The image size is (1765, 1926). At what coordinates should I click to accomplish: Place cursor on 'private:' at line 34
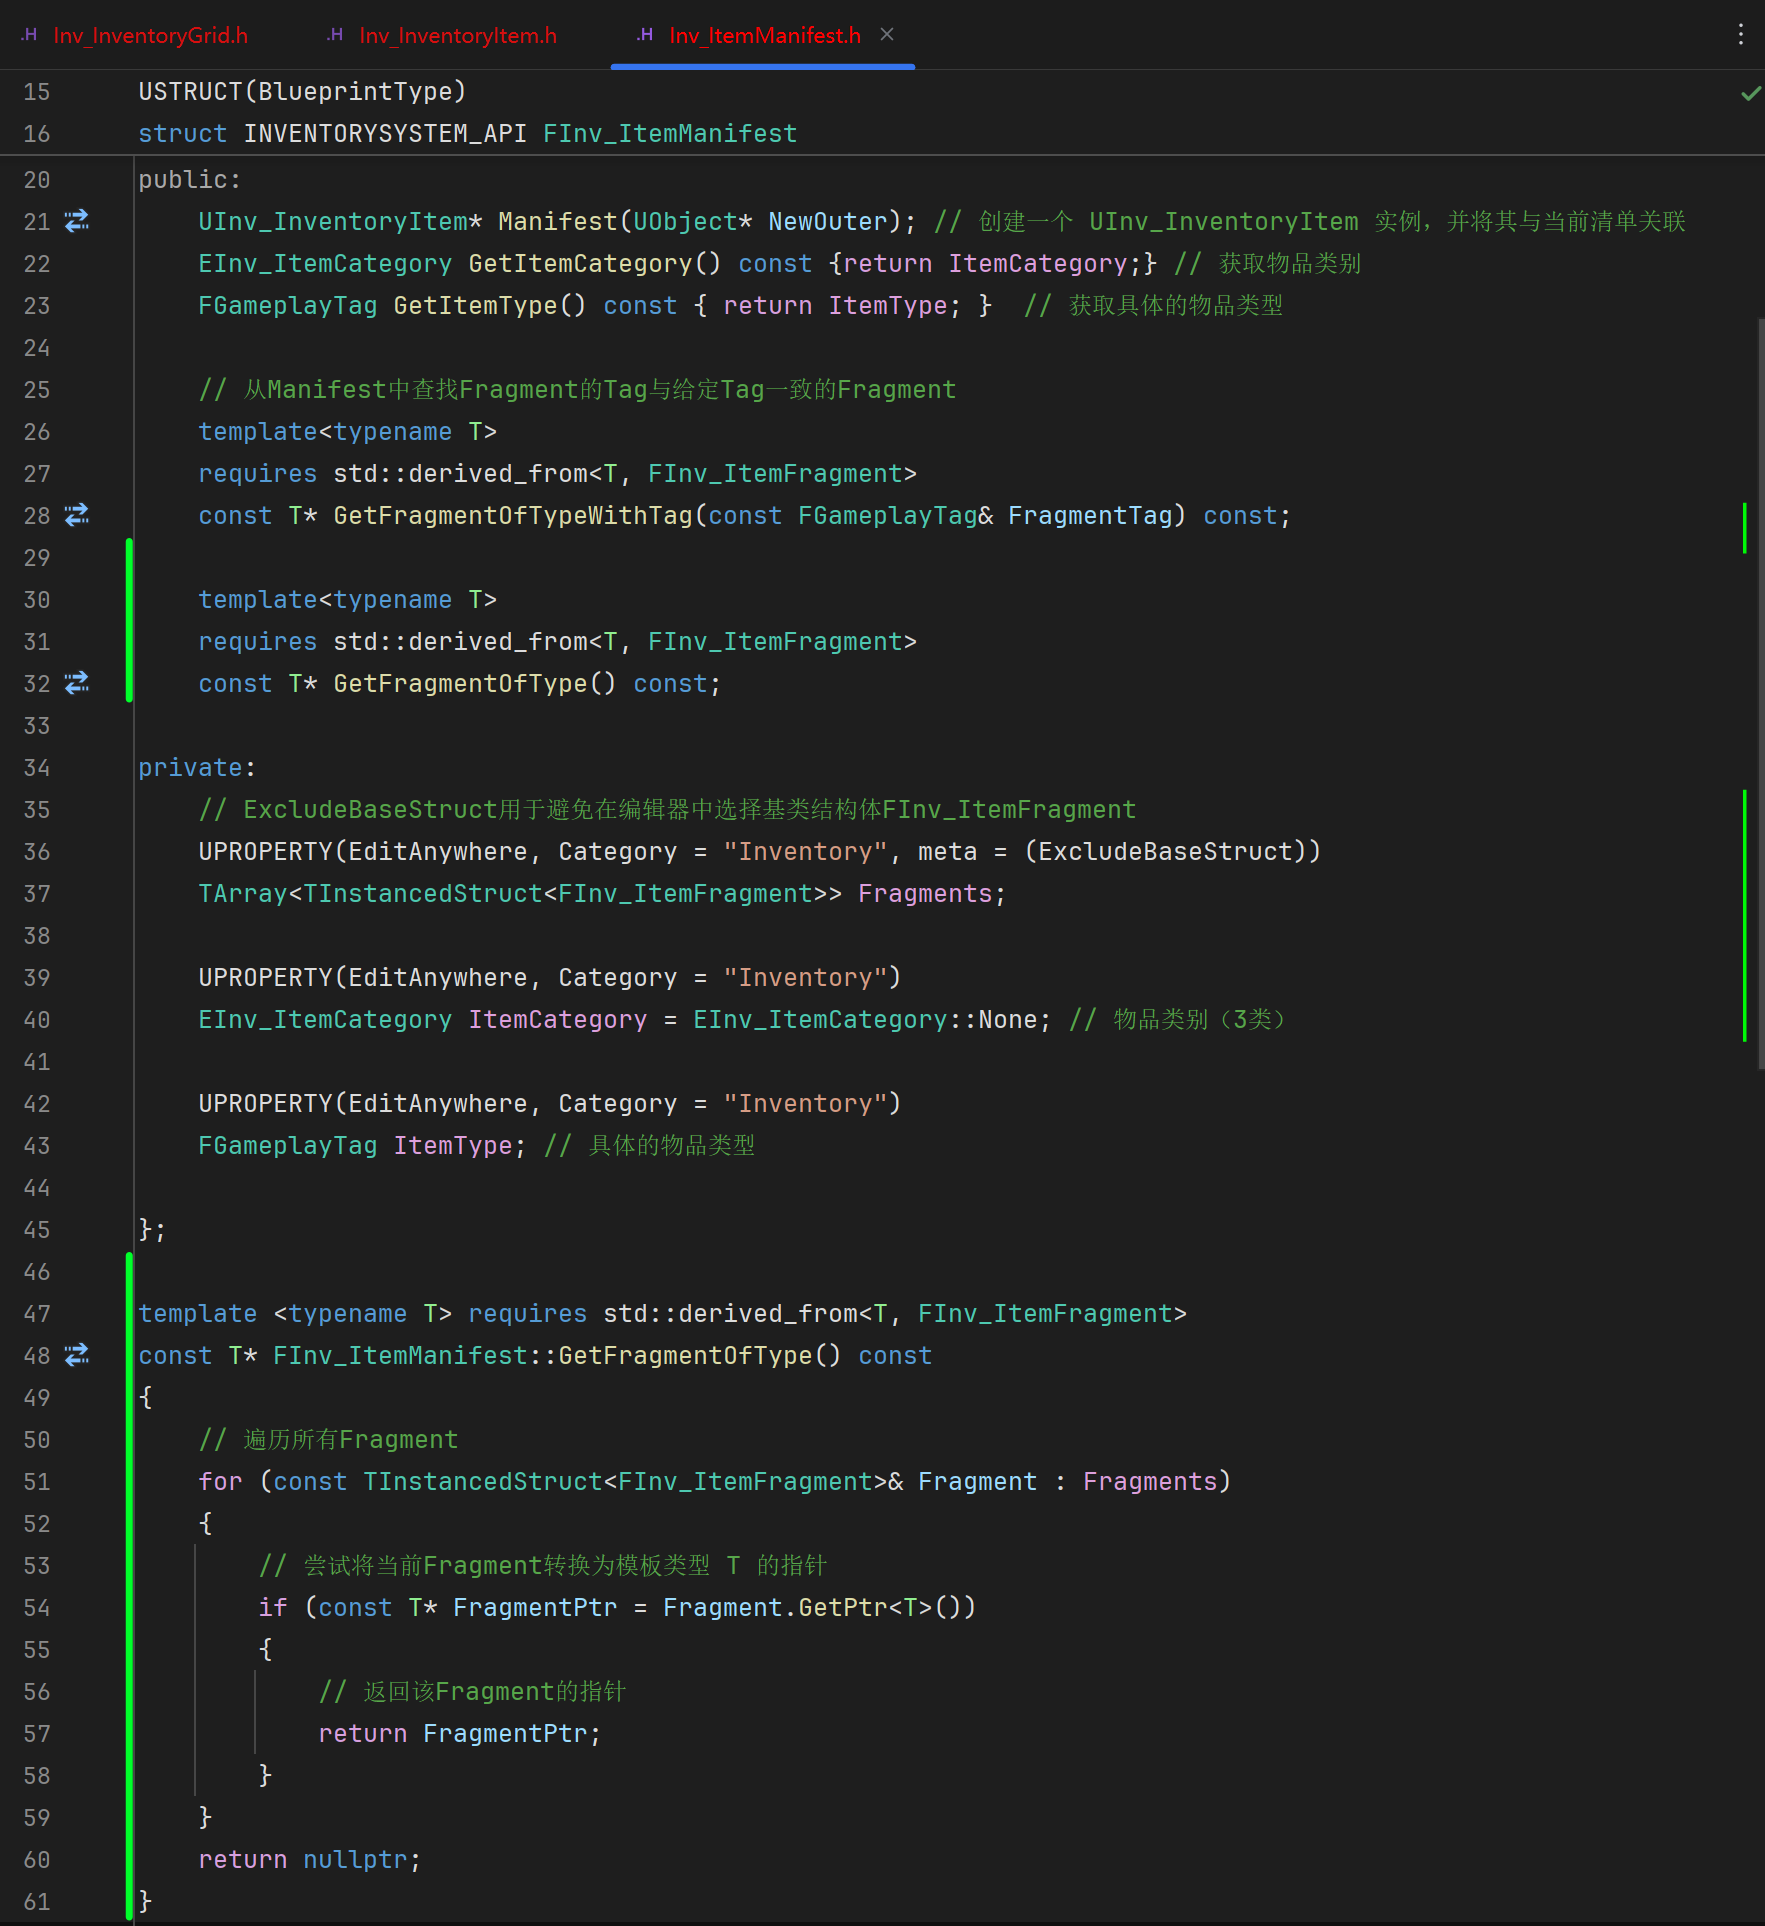[196, 768]
